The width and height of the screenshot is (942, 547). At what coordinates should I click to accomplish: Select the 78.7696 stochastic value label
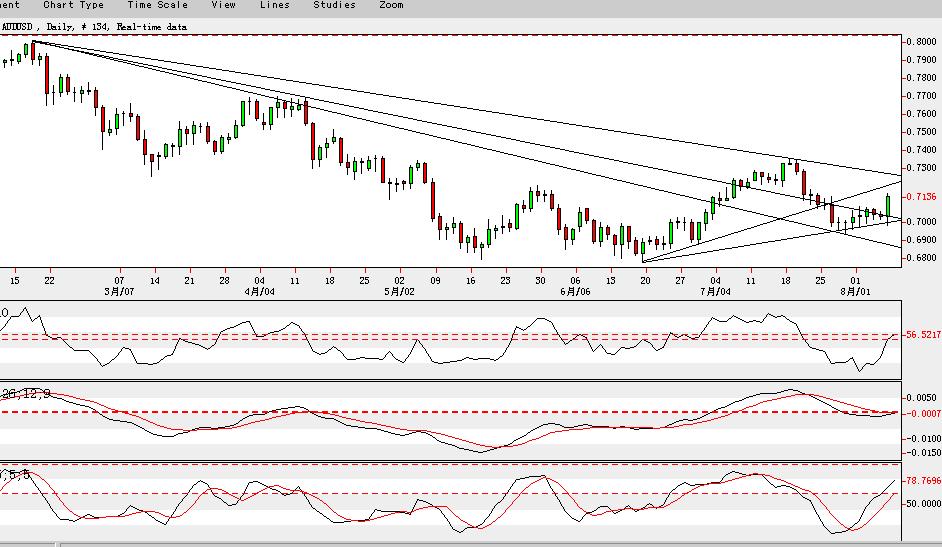[x=923, y=481]
